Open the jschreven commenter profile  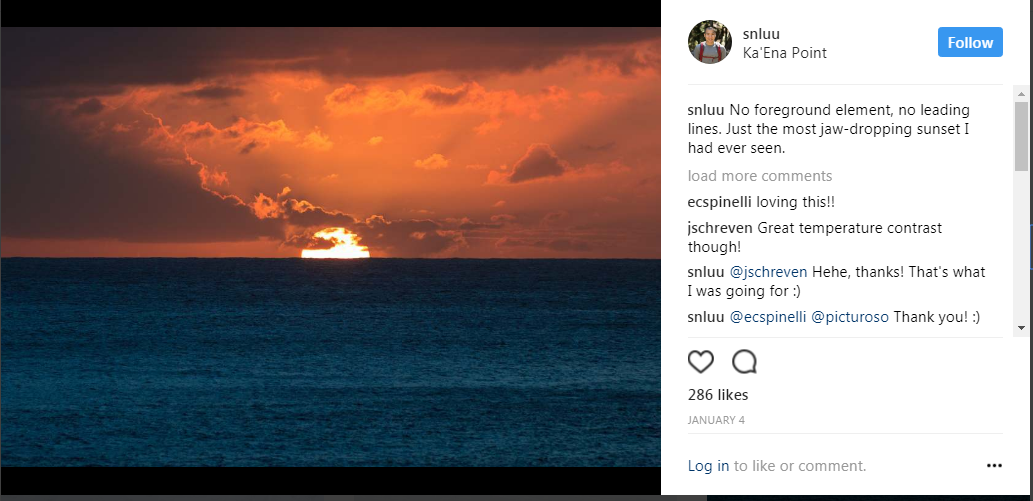point(720,228)
